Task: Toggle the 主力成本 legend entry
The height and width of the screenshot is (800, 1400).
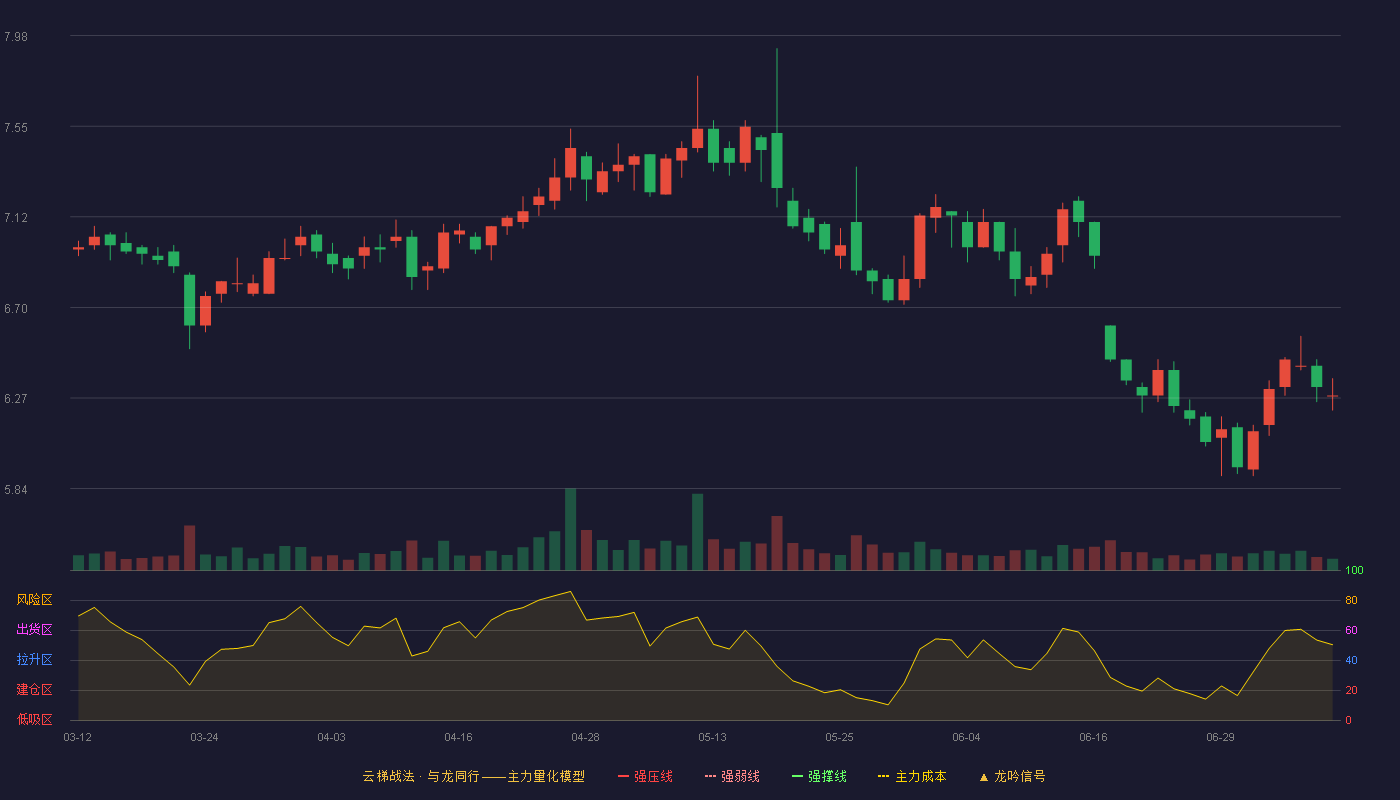Action: 912,776
